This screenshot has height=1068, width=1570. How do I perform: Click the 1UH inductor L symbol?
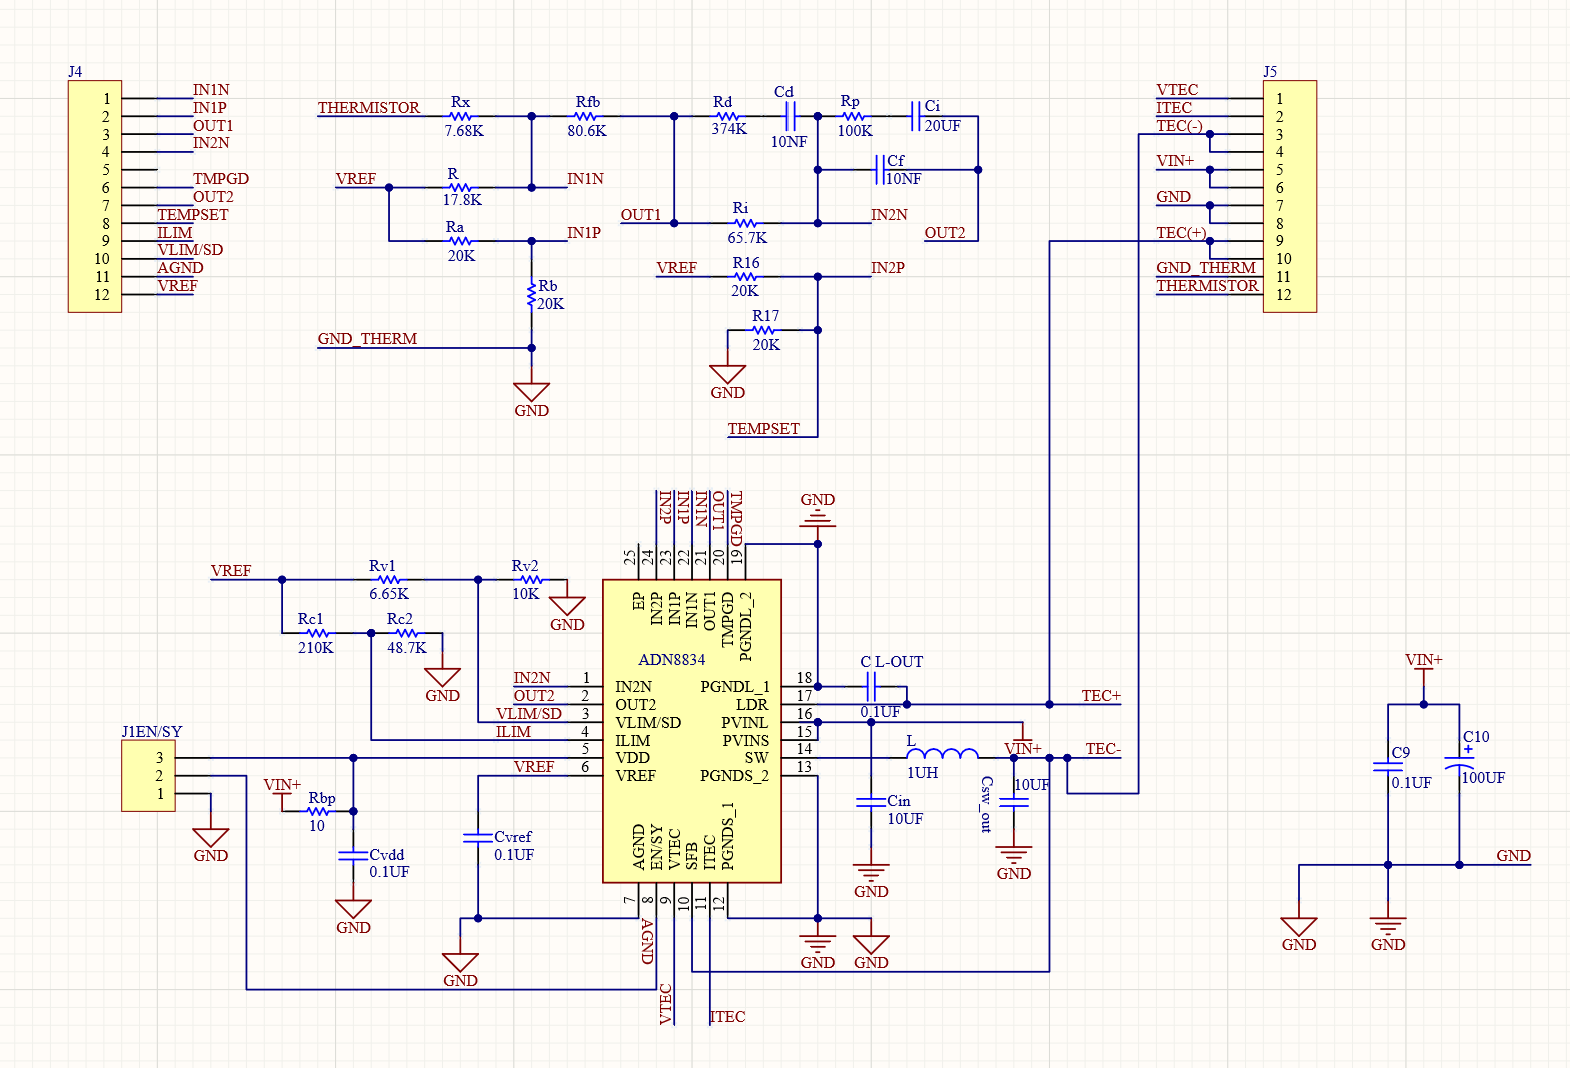click(x=942, y=753)
